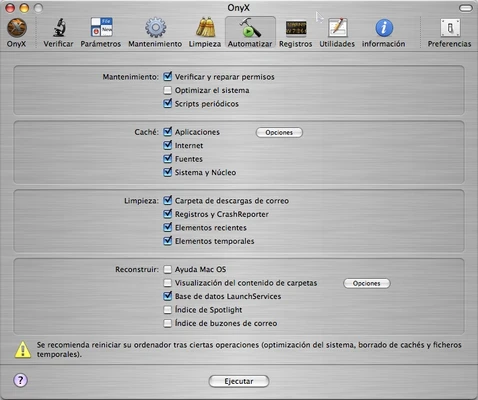
Task: Click the purple help question mark button
Action: [21, 380]
